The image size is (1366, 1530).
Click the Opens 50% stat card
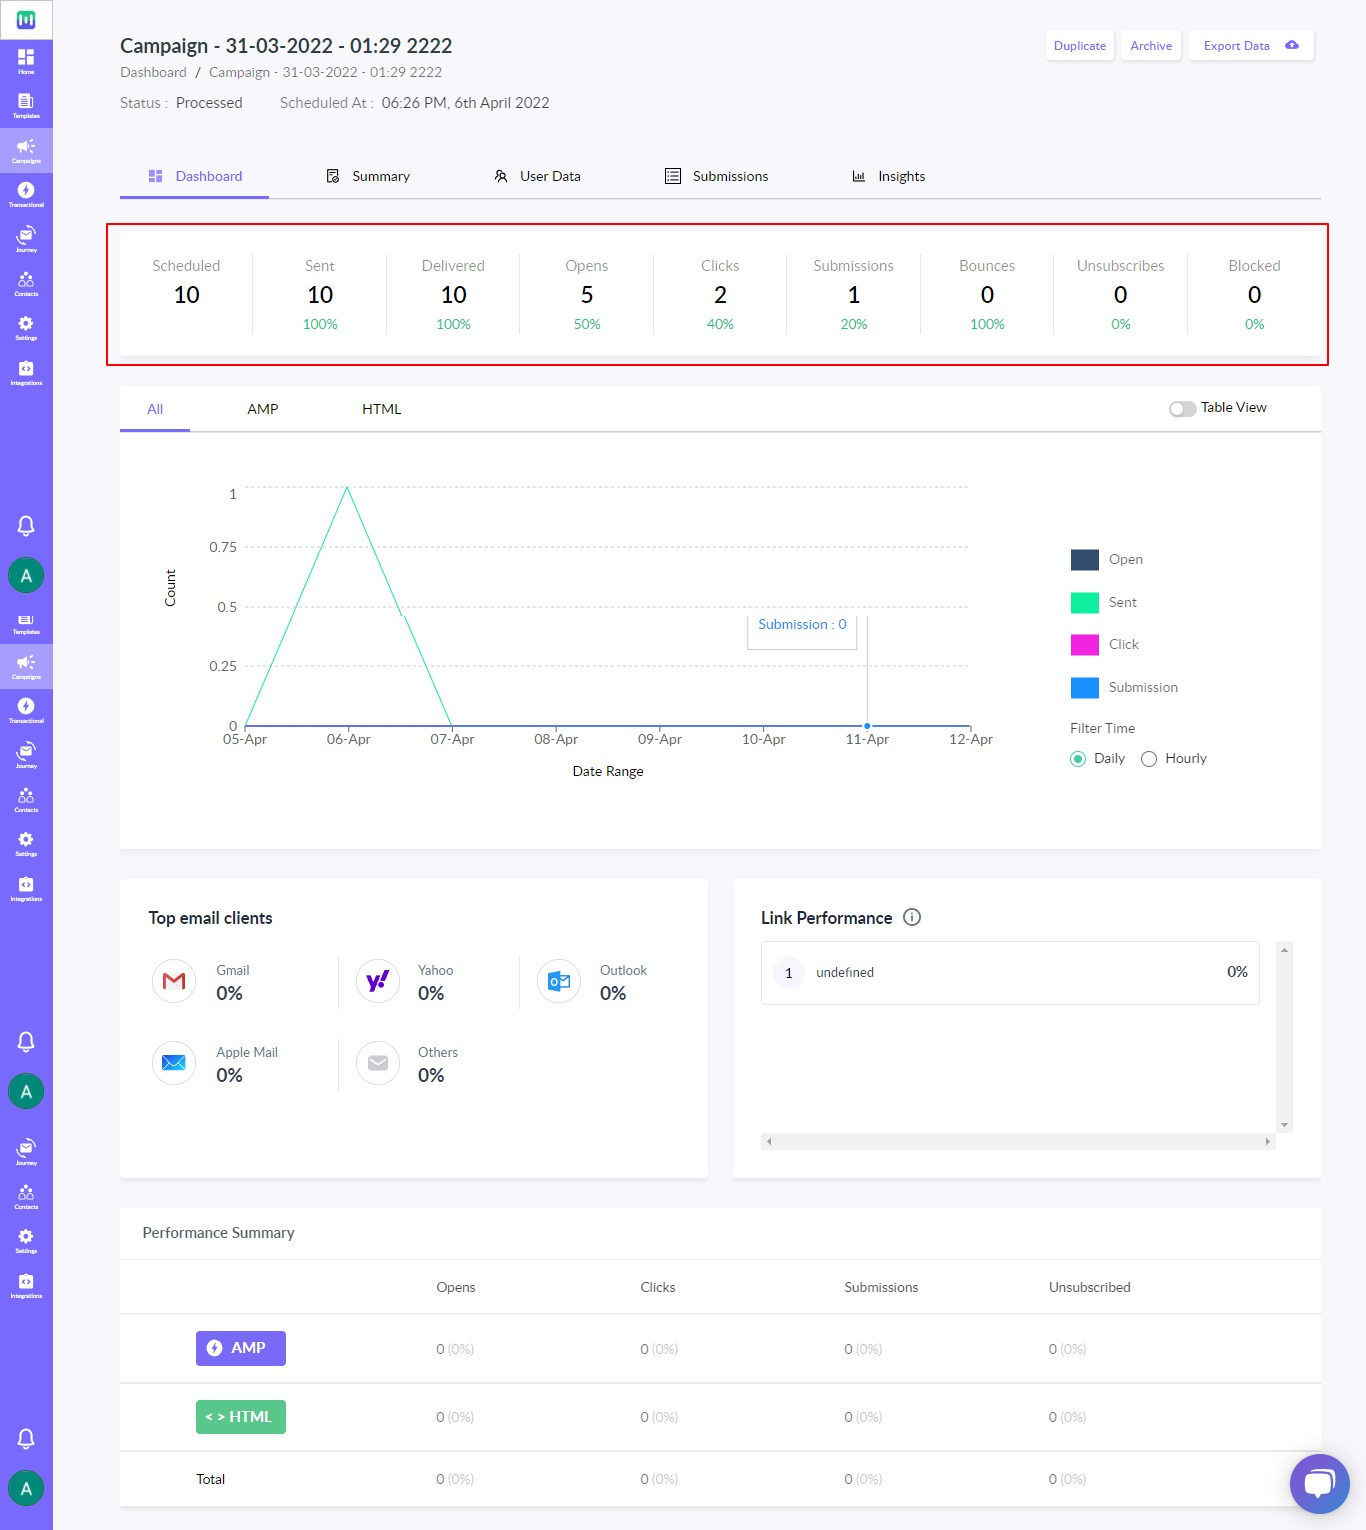click(x=587, y=294)
